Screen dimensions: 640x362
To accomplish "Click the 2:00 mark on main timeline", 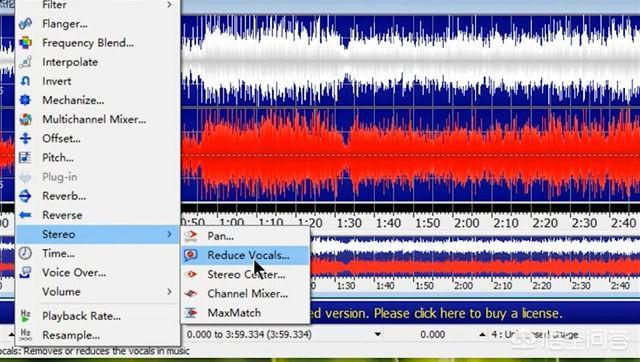I will click(x=467, y=223).
